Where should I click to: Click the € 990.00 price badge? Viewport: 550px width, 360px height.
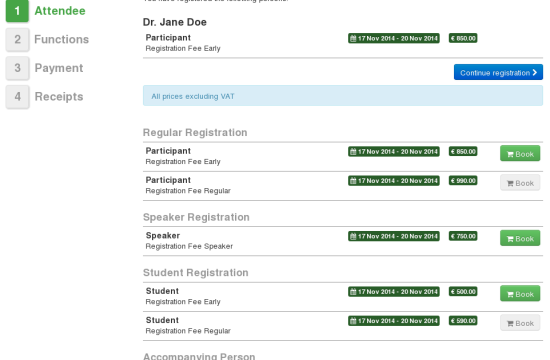[463, 181]
